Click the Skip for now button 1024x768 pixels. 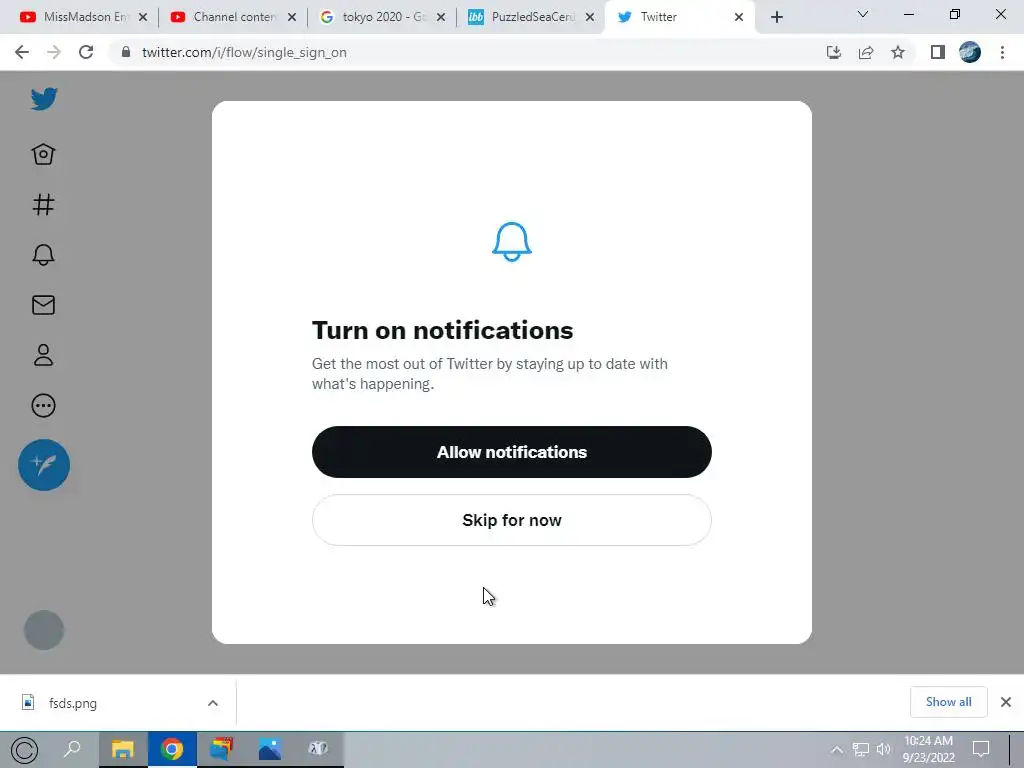pos(511,520)
